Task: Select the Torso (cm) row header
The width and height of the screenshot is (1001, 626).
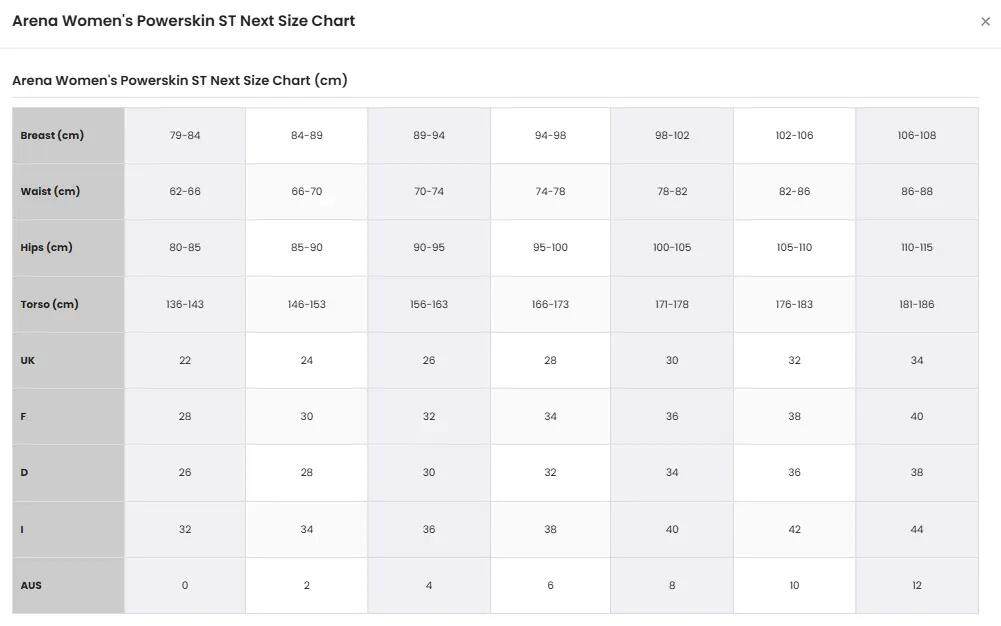Action: click(x=68, y=304)
